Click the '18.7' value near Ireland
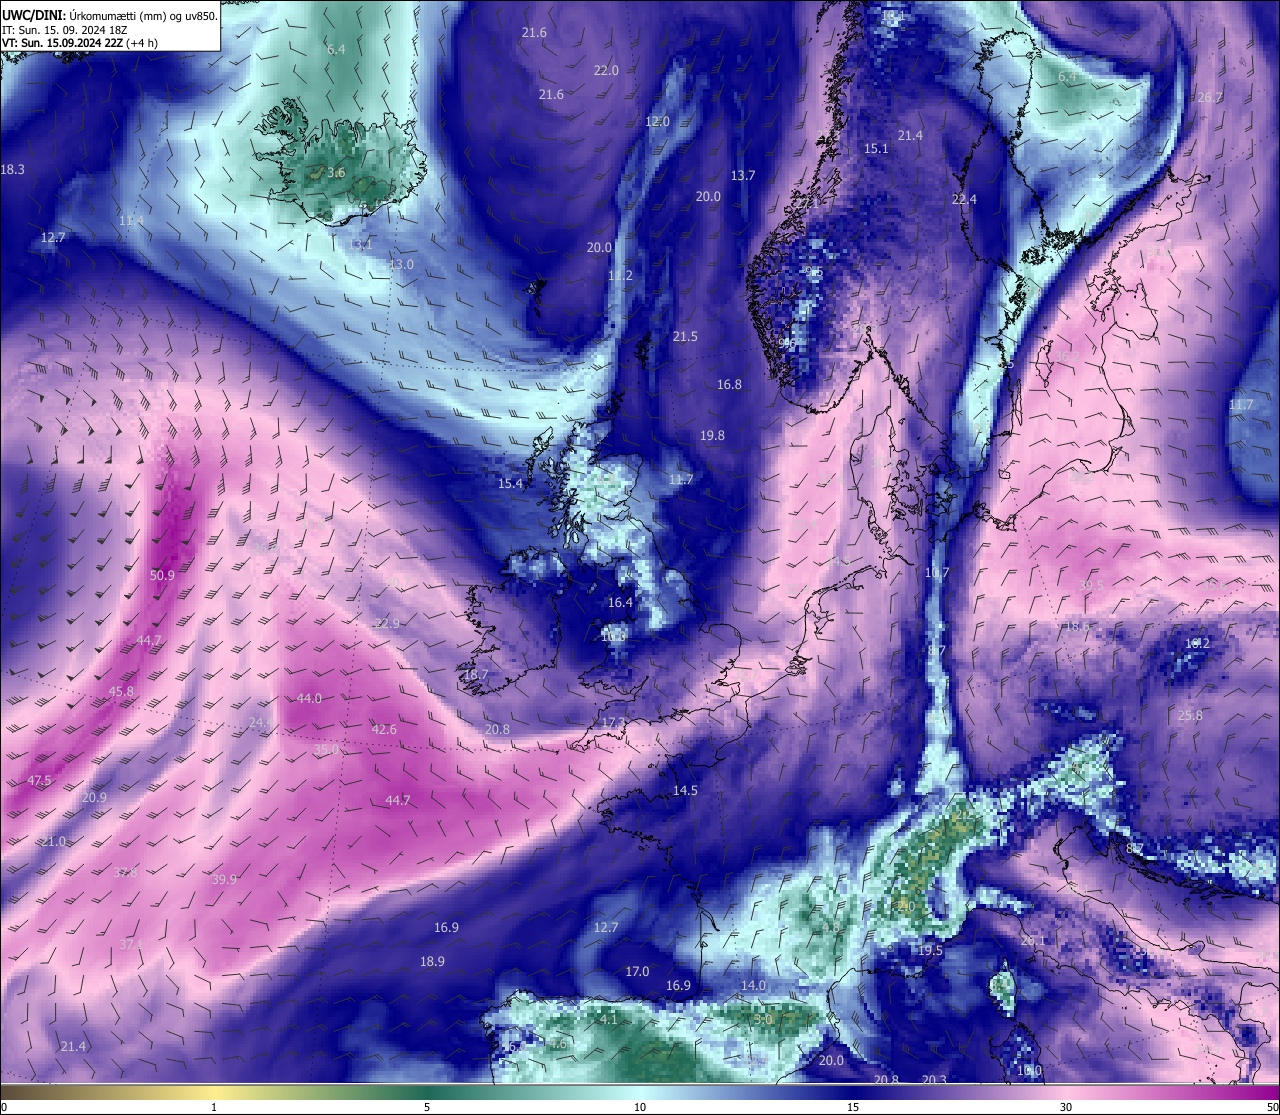The width and height of the screenshot is (1280, 1115). click(x=475, y=675)
